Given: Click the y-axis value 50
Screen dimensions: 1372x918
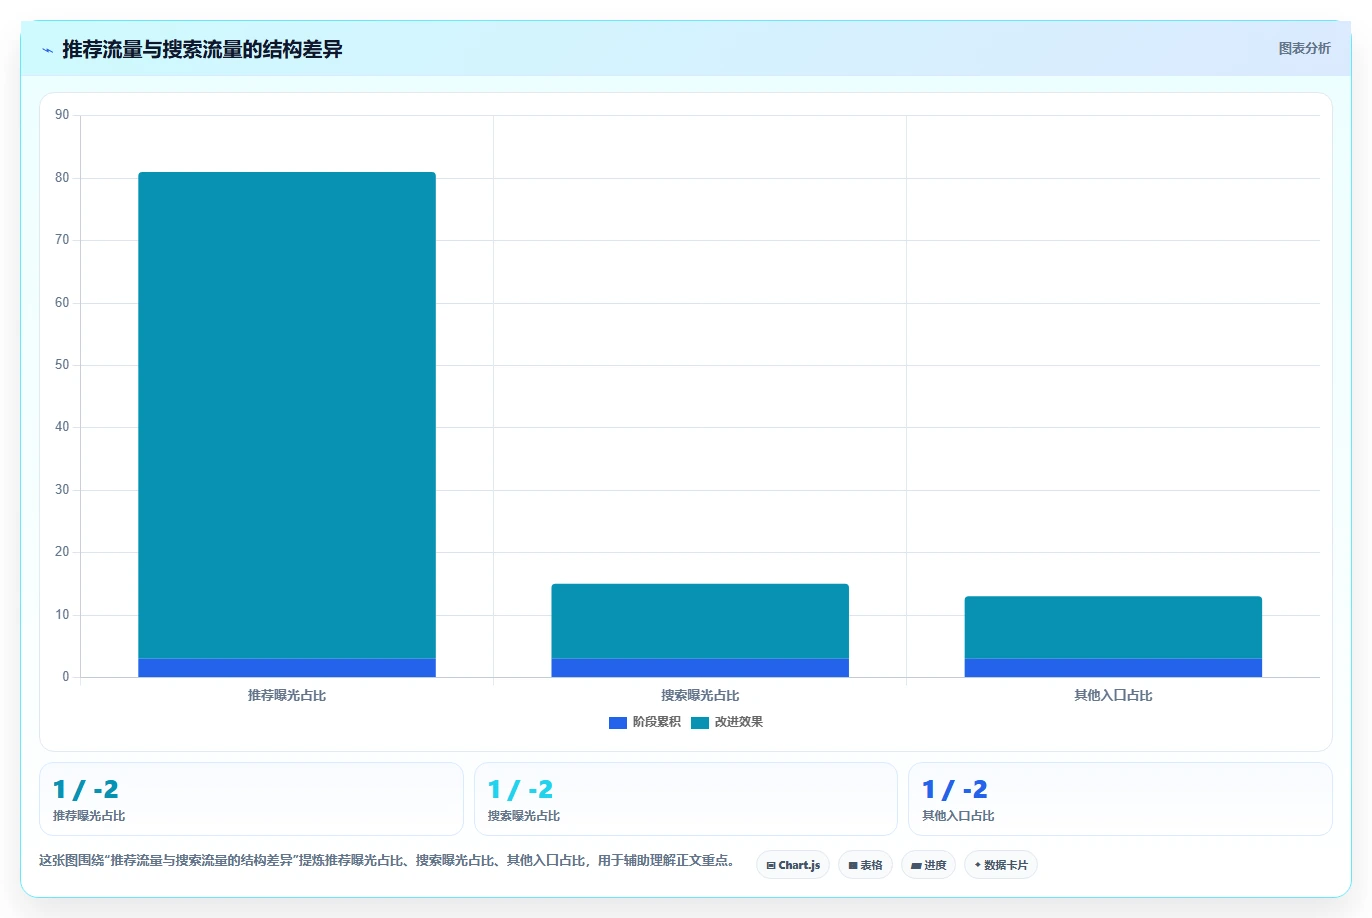Looking at the screenshot, I should pyautogui.click(x=62, y=365).
